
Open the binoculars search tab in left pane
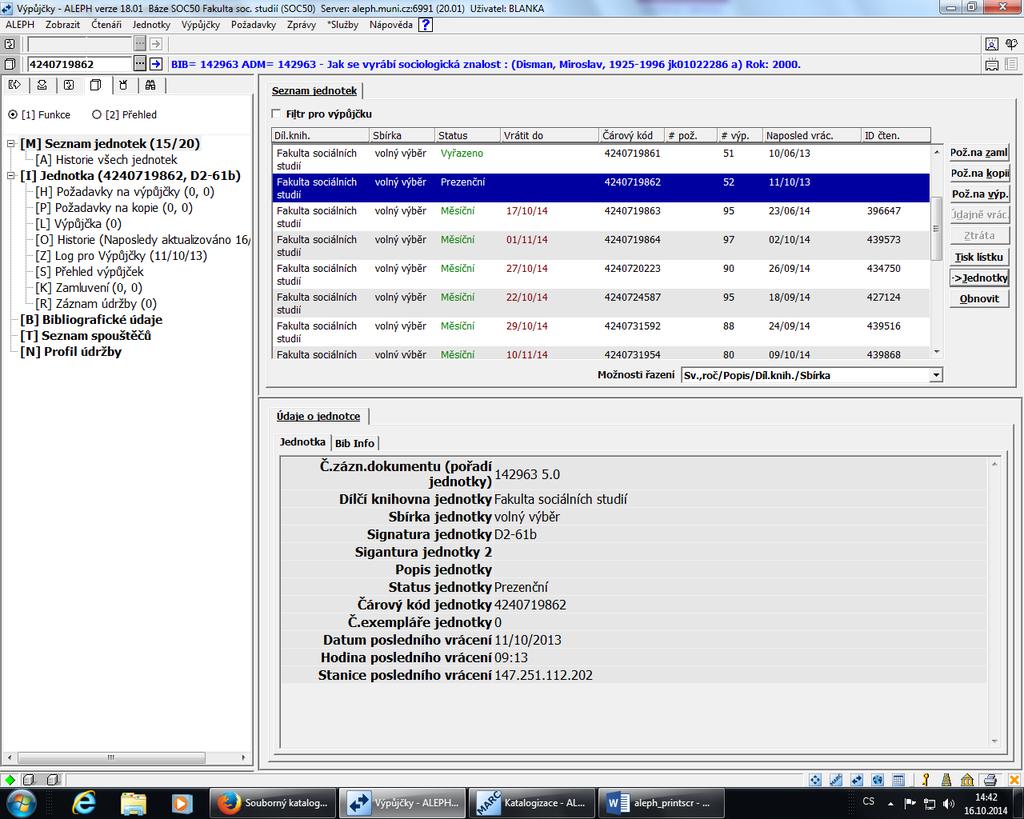[x=150, y=86]
